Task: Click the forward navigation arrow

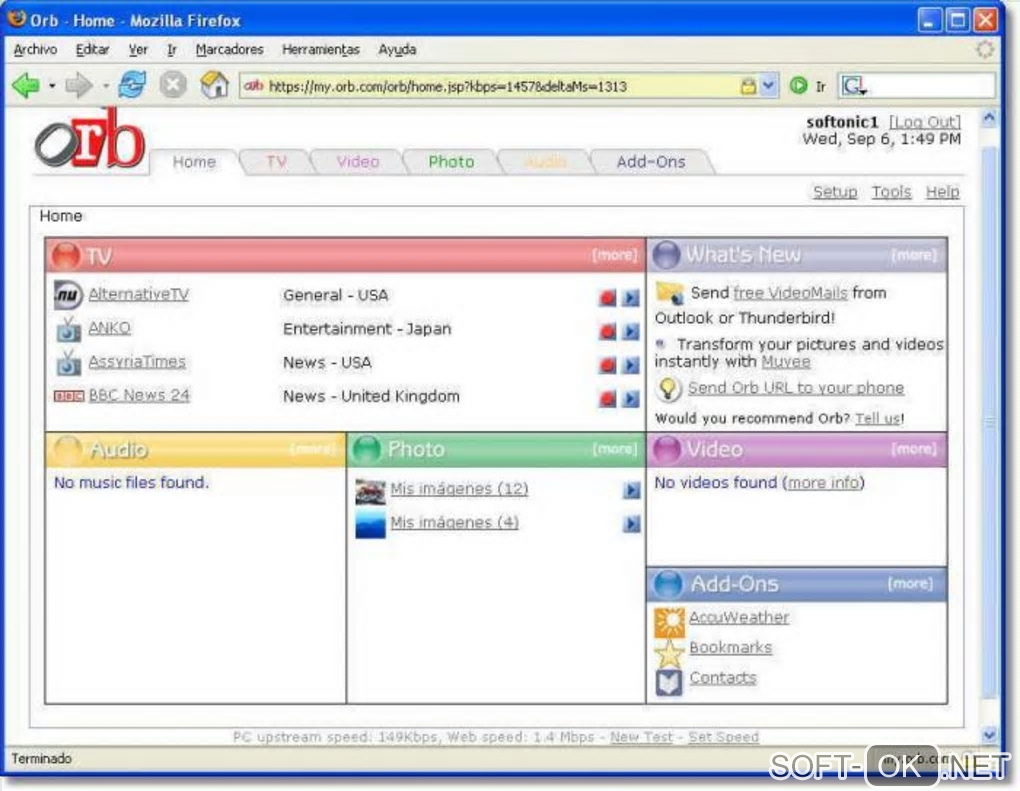Action: (x=79, y=85)
